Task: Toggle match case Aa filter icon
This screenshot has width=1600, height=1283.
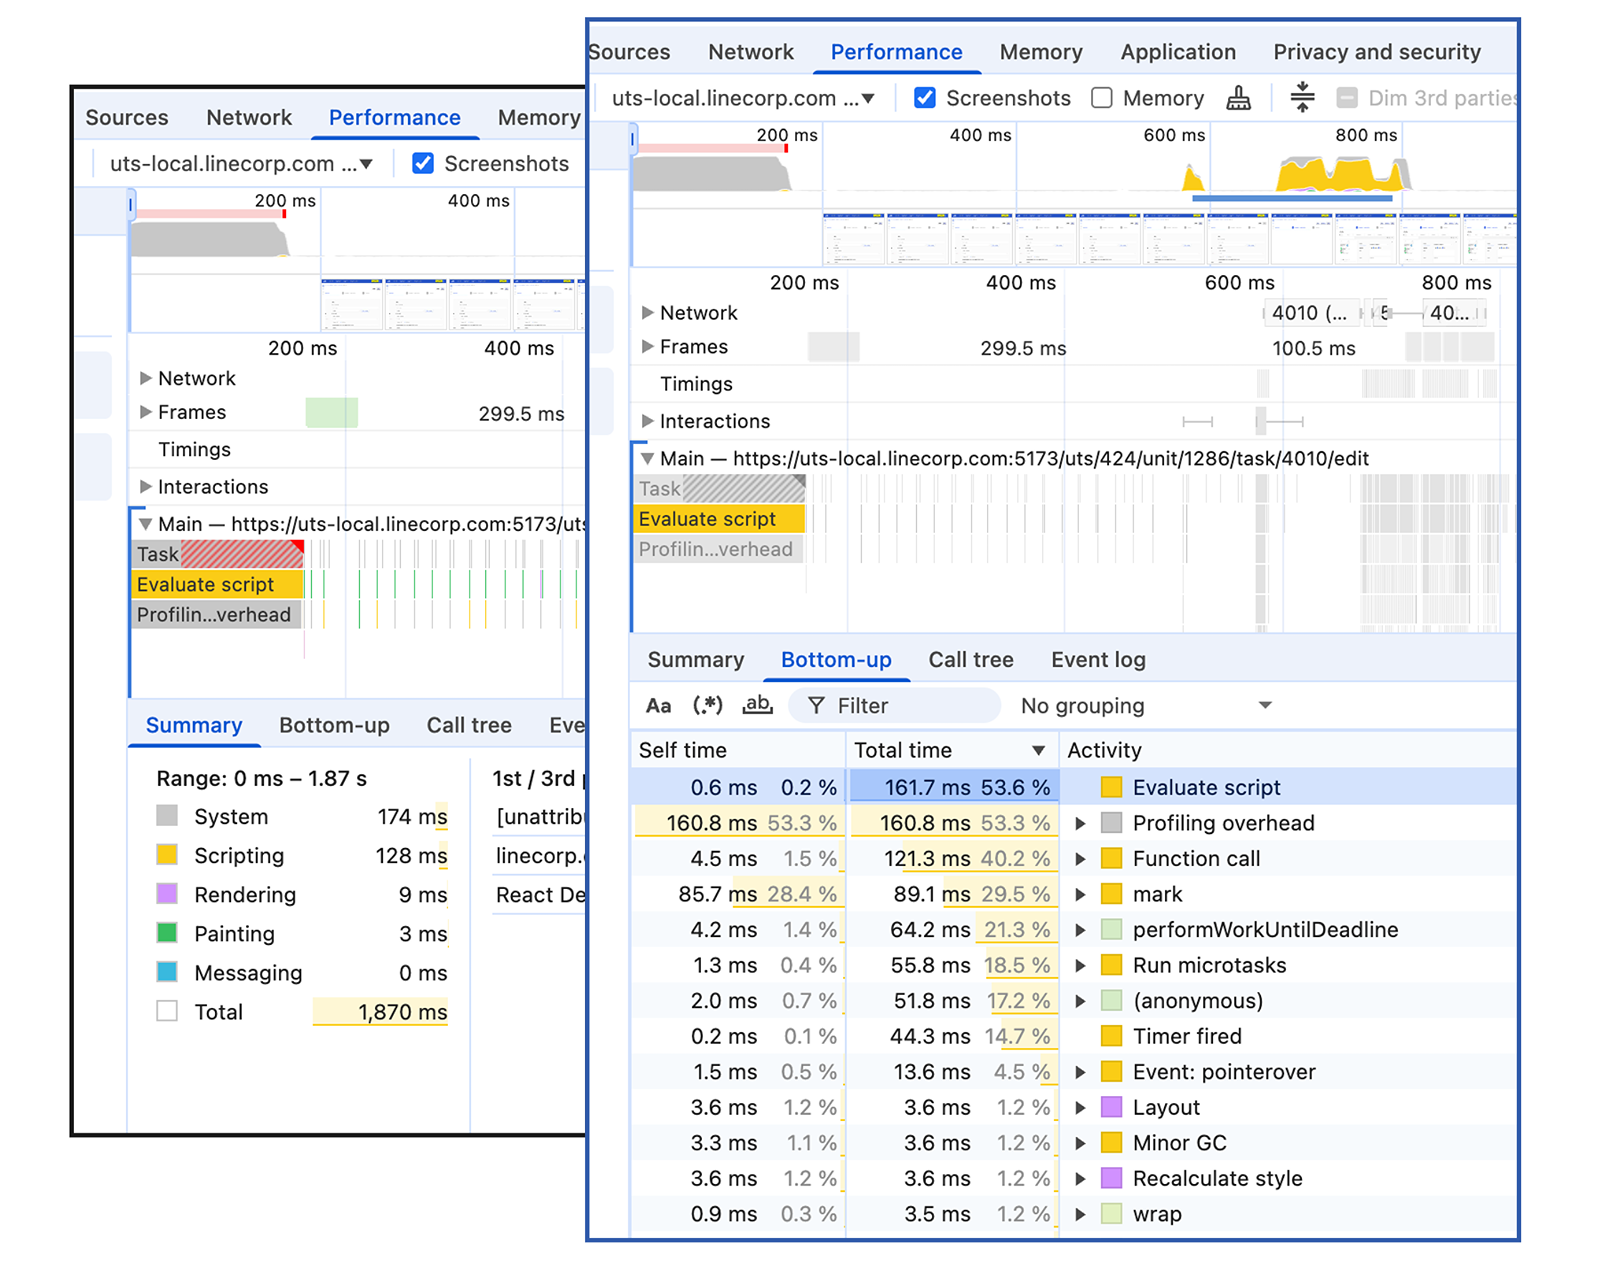Action: (658, 706)
